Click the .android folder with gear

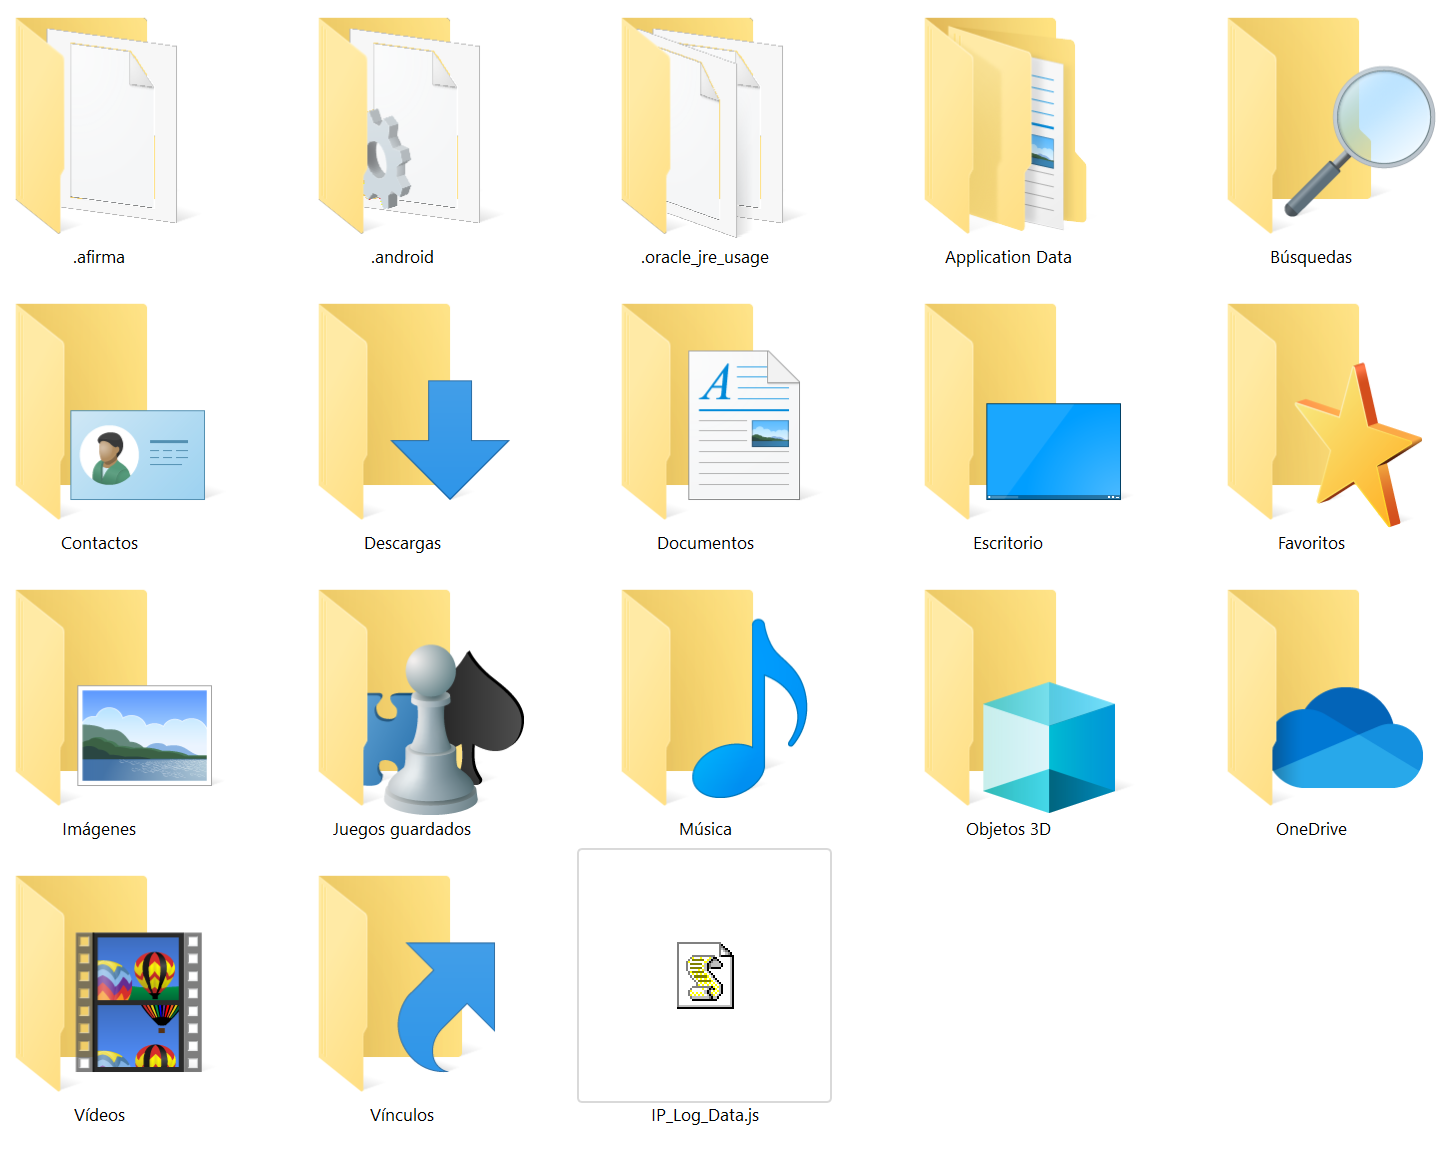pos(401,125)
